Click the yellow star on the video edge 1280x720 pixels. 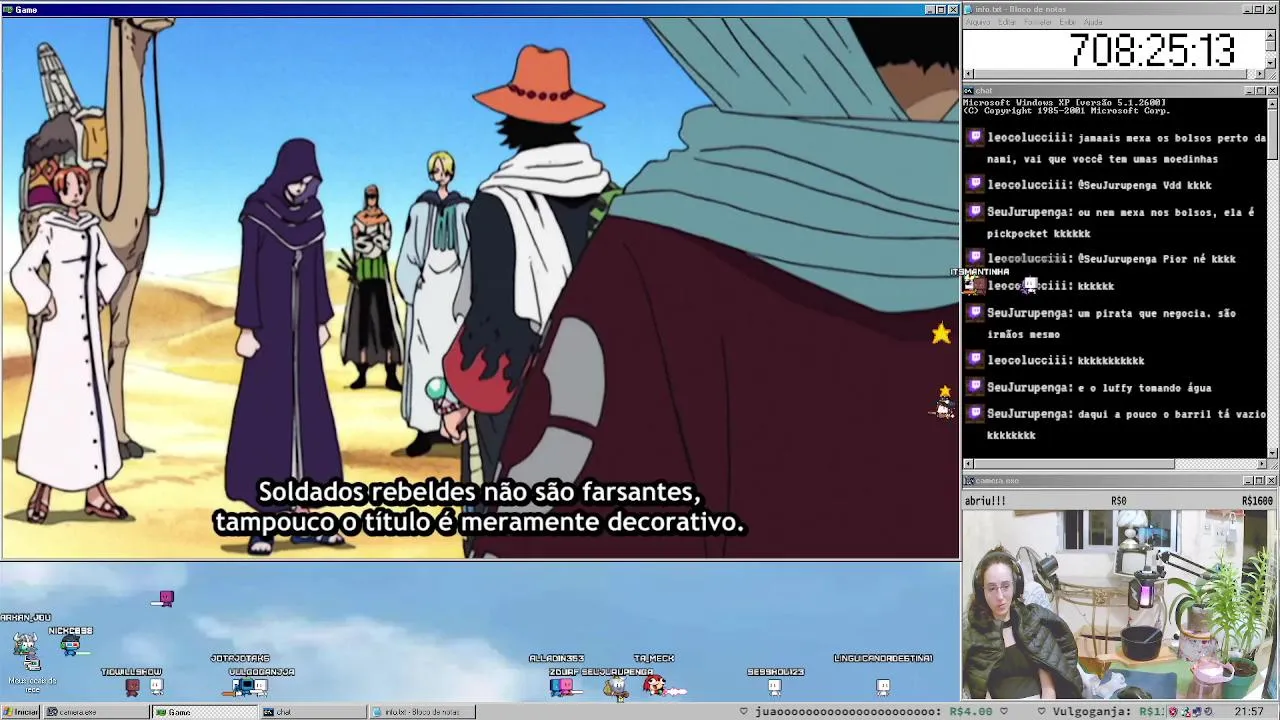tap(941, 334)
